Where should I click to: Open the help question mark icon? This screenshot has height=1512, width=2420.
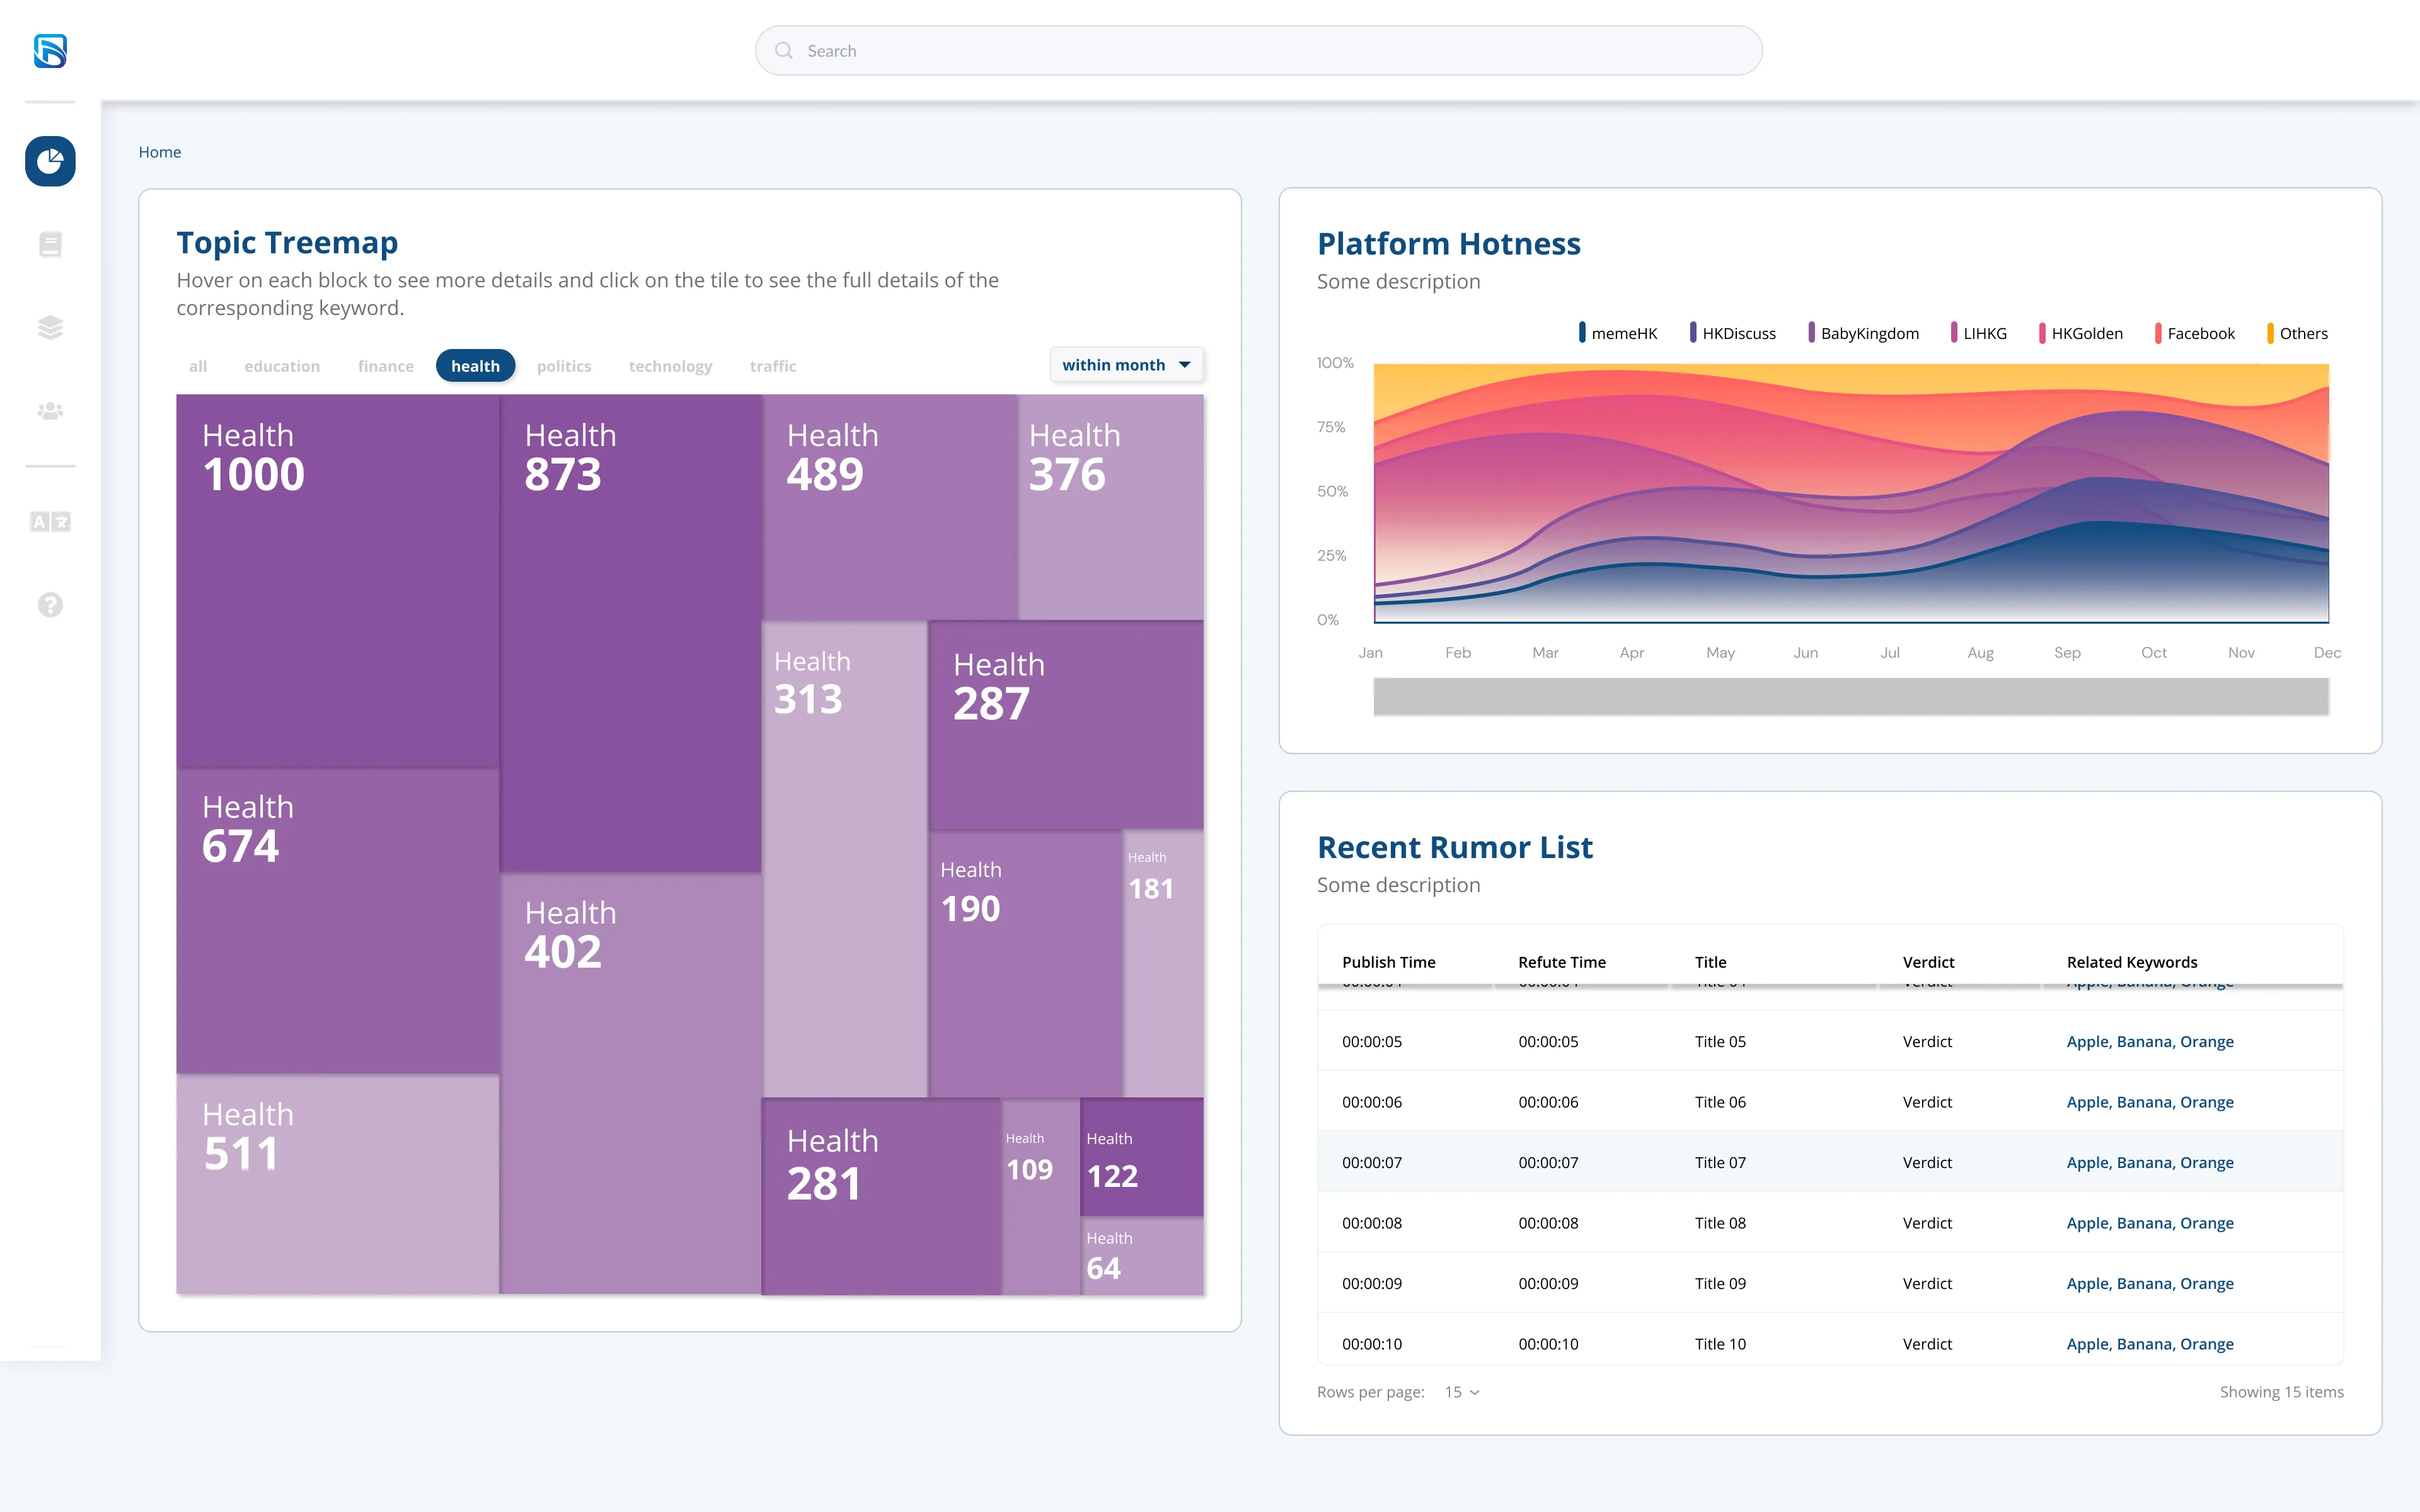[50, 605]
